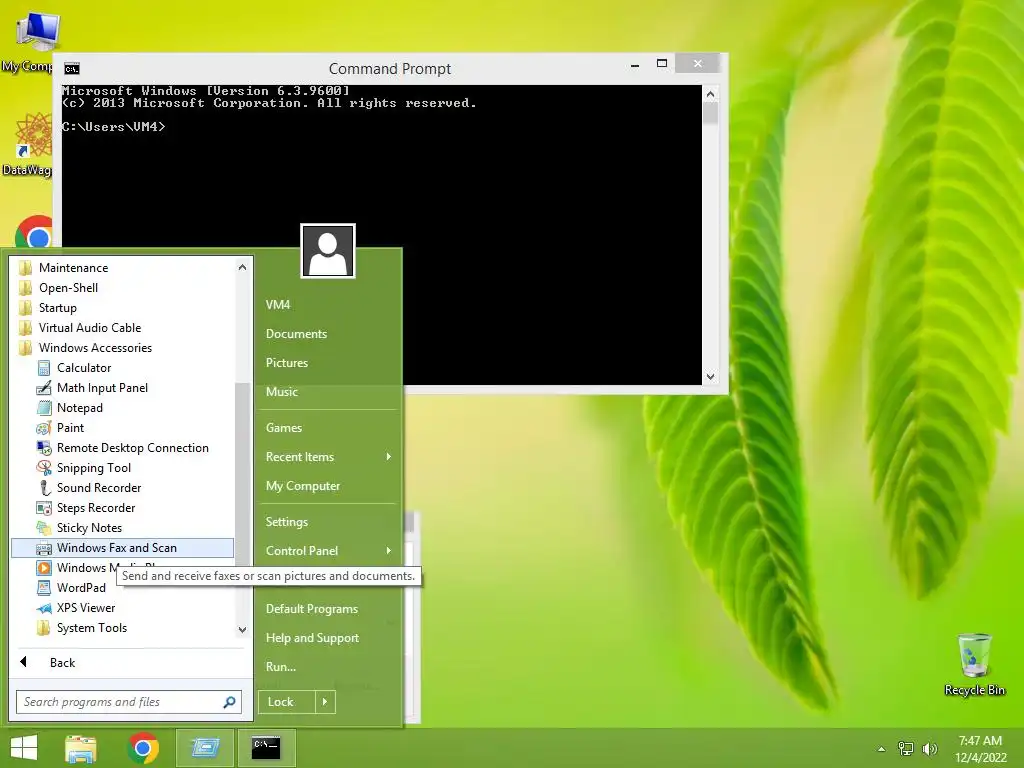The width and height of the screenshot is (1024, 768).
Task: Minimize the Command Prompt window
Action: 635,65
